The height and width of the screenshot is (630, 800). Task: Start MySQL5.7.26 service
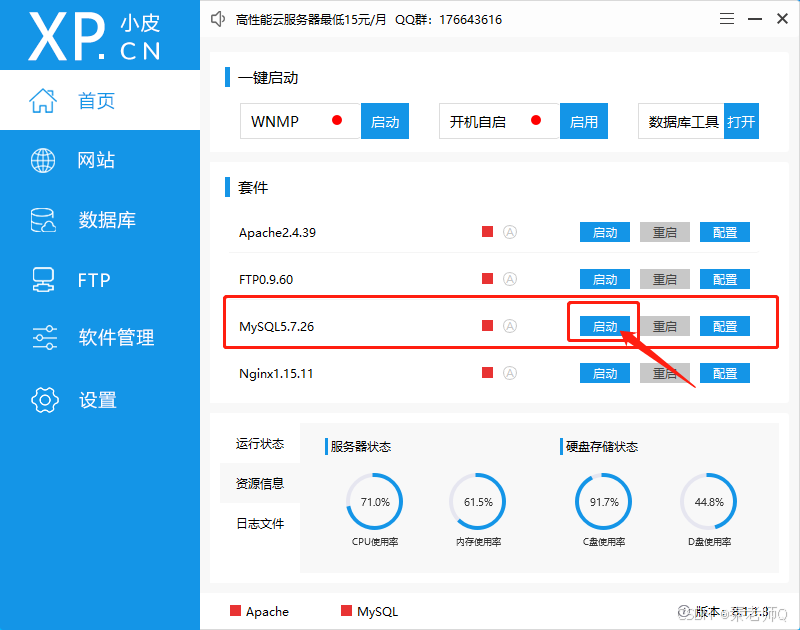click(605, 326)
